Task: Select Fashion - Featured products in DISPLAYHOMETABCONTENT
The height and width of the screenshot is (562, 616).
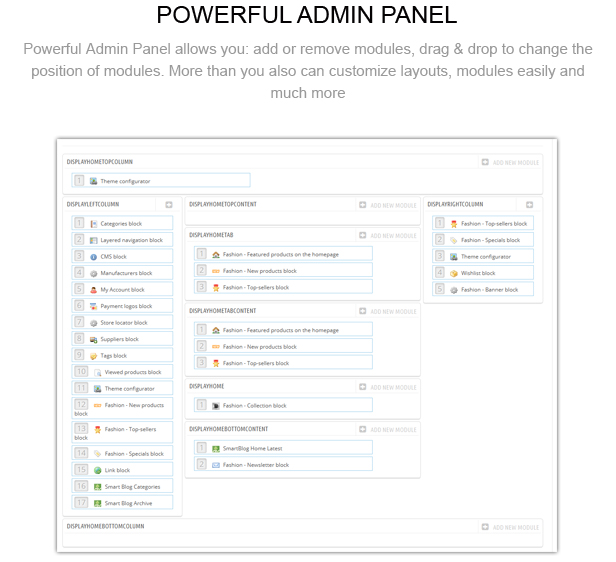Action: [x=283, y=330]
